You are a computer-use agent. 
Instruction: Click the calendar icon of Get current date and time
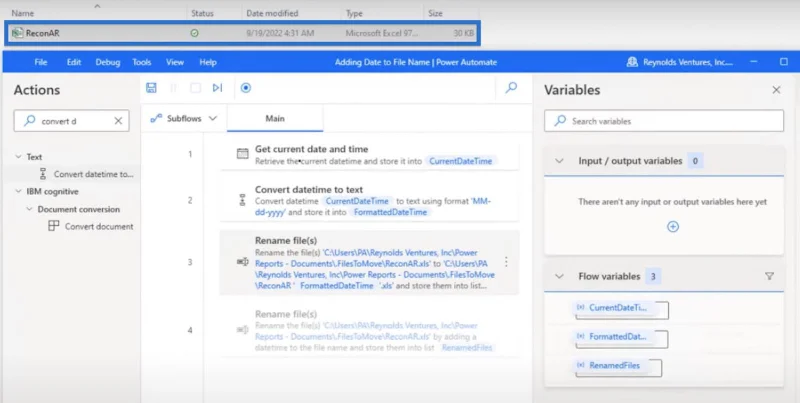pyautogui.click(x=242, y=154)
